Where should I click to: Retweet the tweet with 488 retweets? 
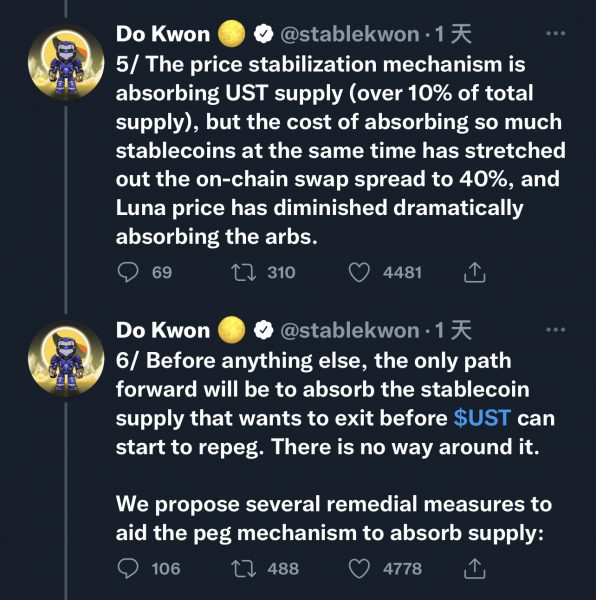(x=244, y=569)
